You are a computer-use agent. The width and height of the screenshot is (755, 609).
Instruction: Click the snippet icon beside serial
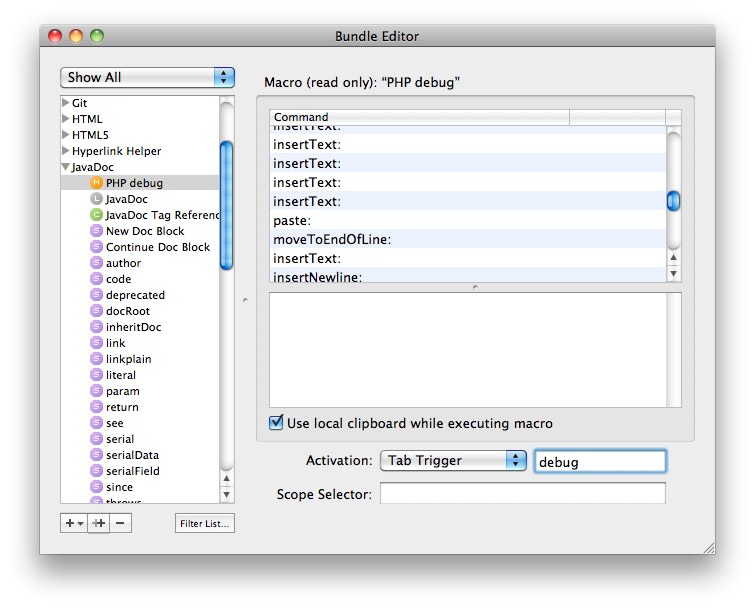tap(97, 439)
